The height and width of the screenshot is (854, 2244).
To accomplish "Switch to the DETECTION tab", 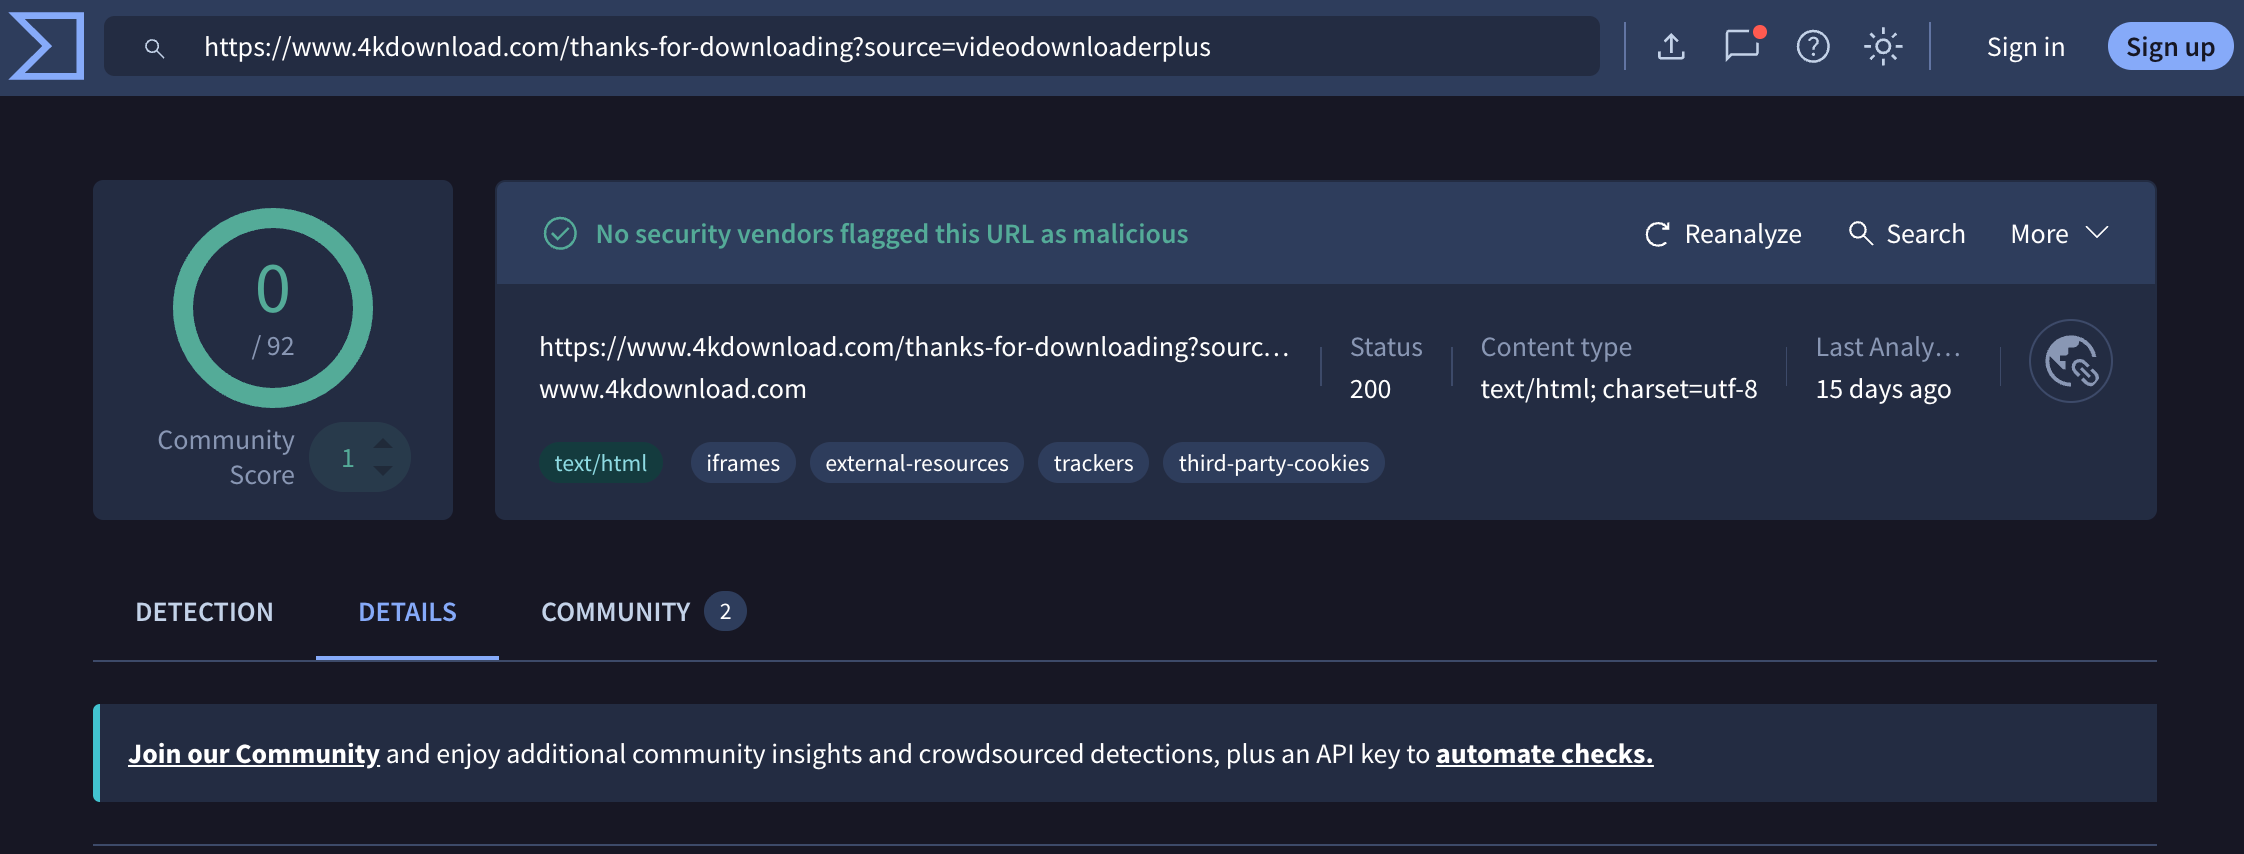I will pyautogui.click(x=204, y=612).
